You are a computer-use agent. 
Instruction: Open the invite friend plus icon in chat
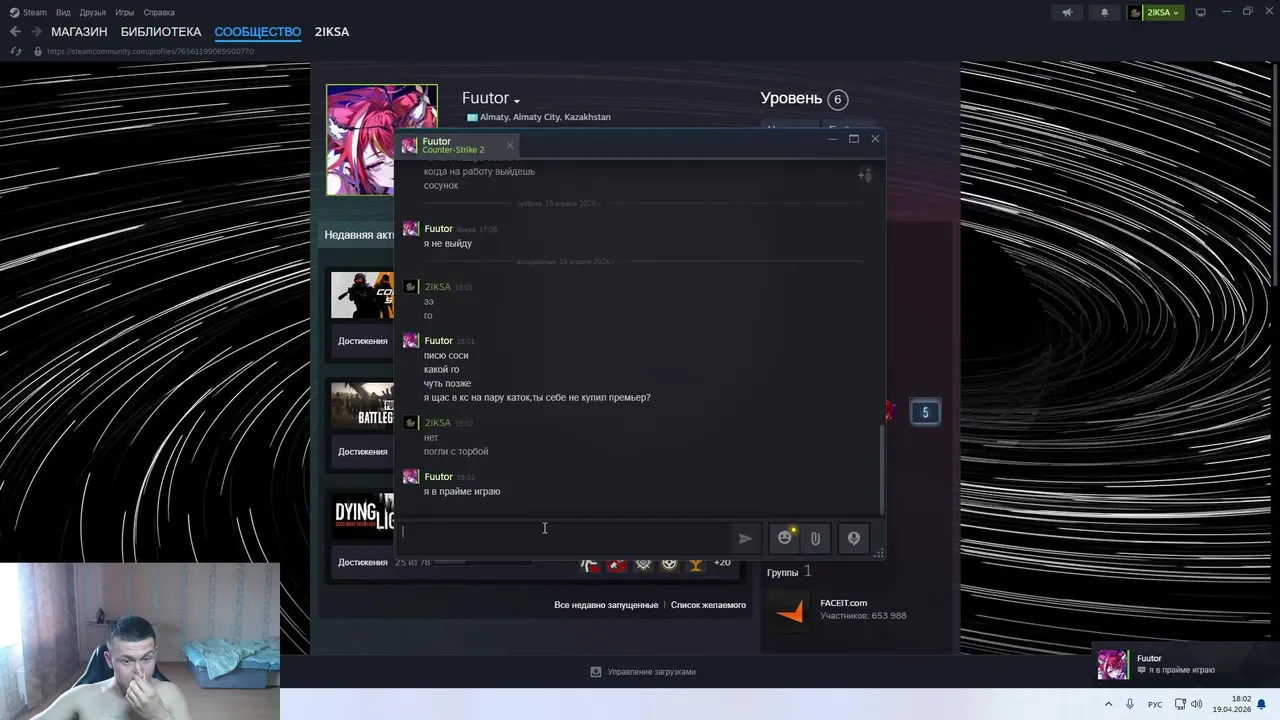(865, 175)
